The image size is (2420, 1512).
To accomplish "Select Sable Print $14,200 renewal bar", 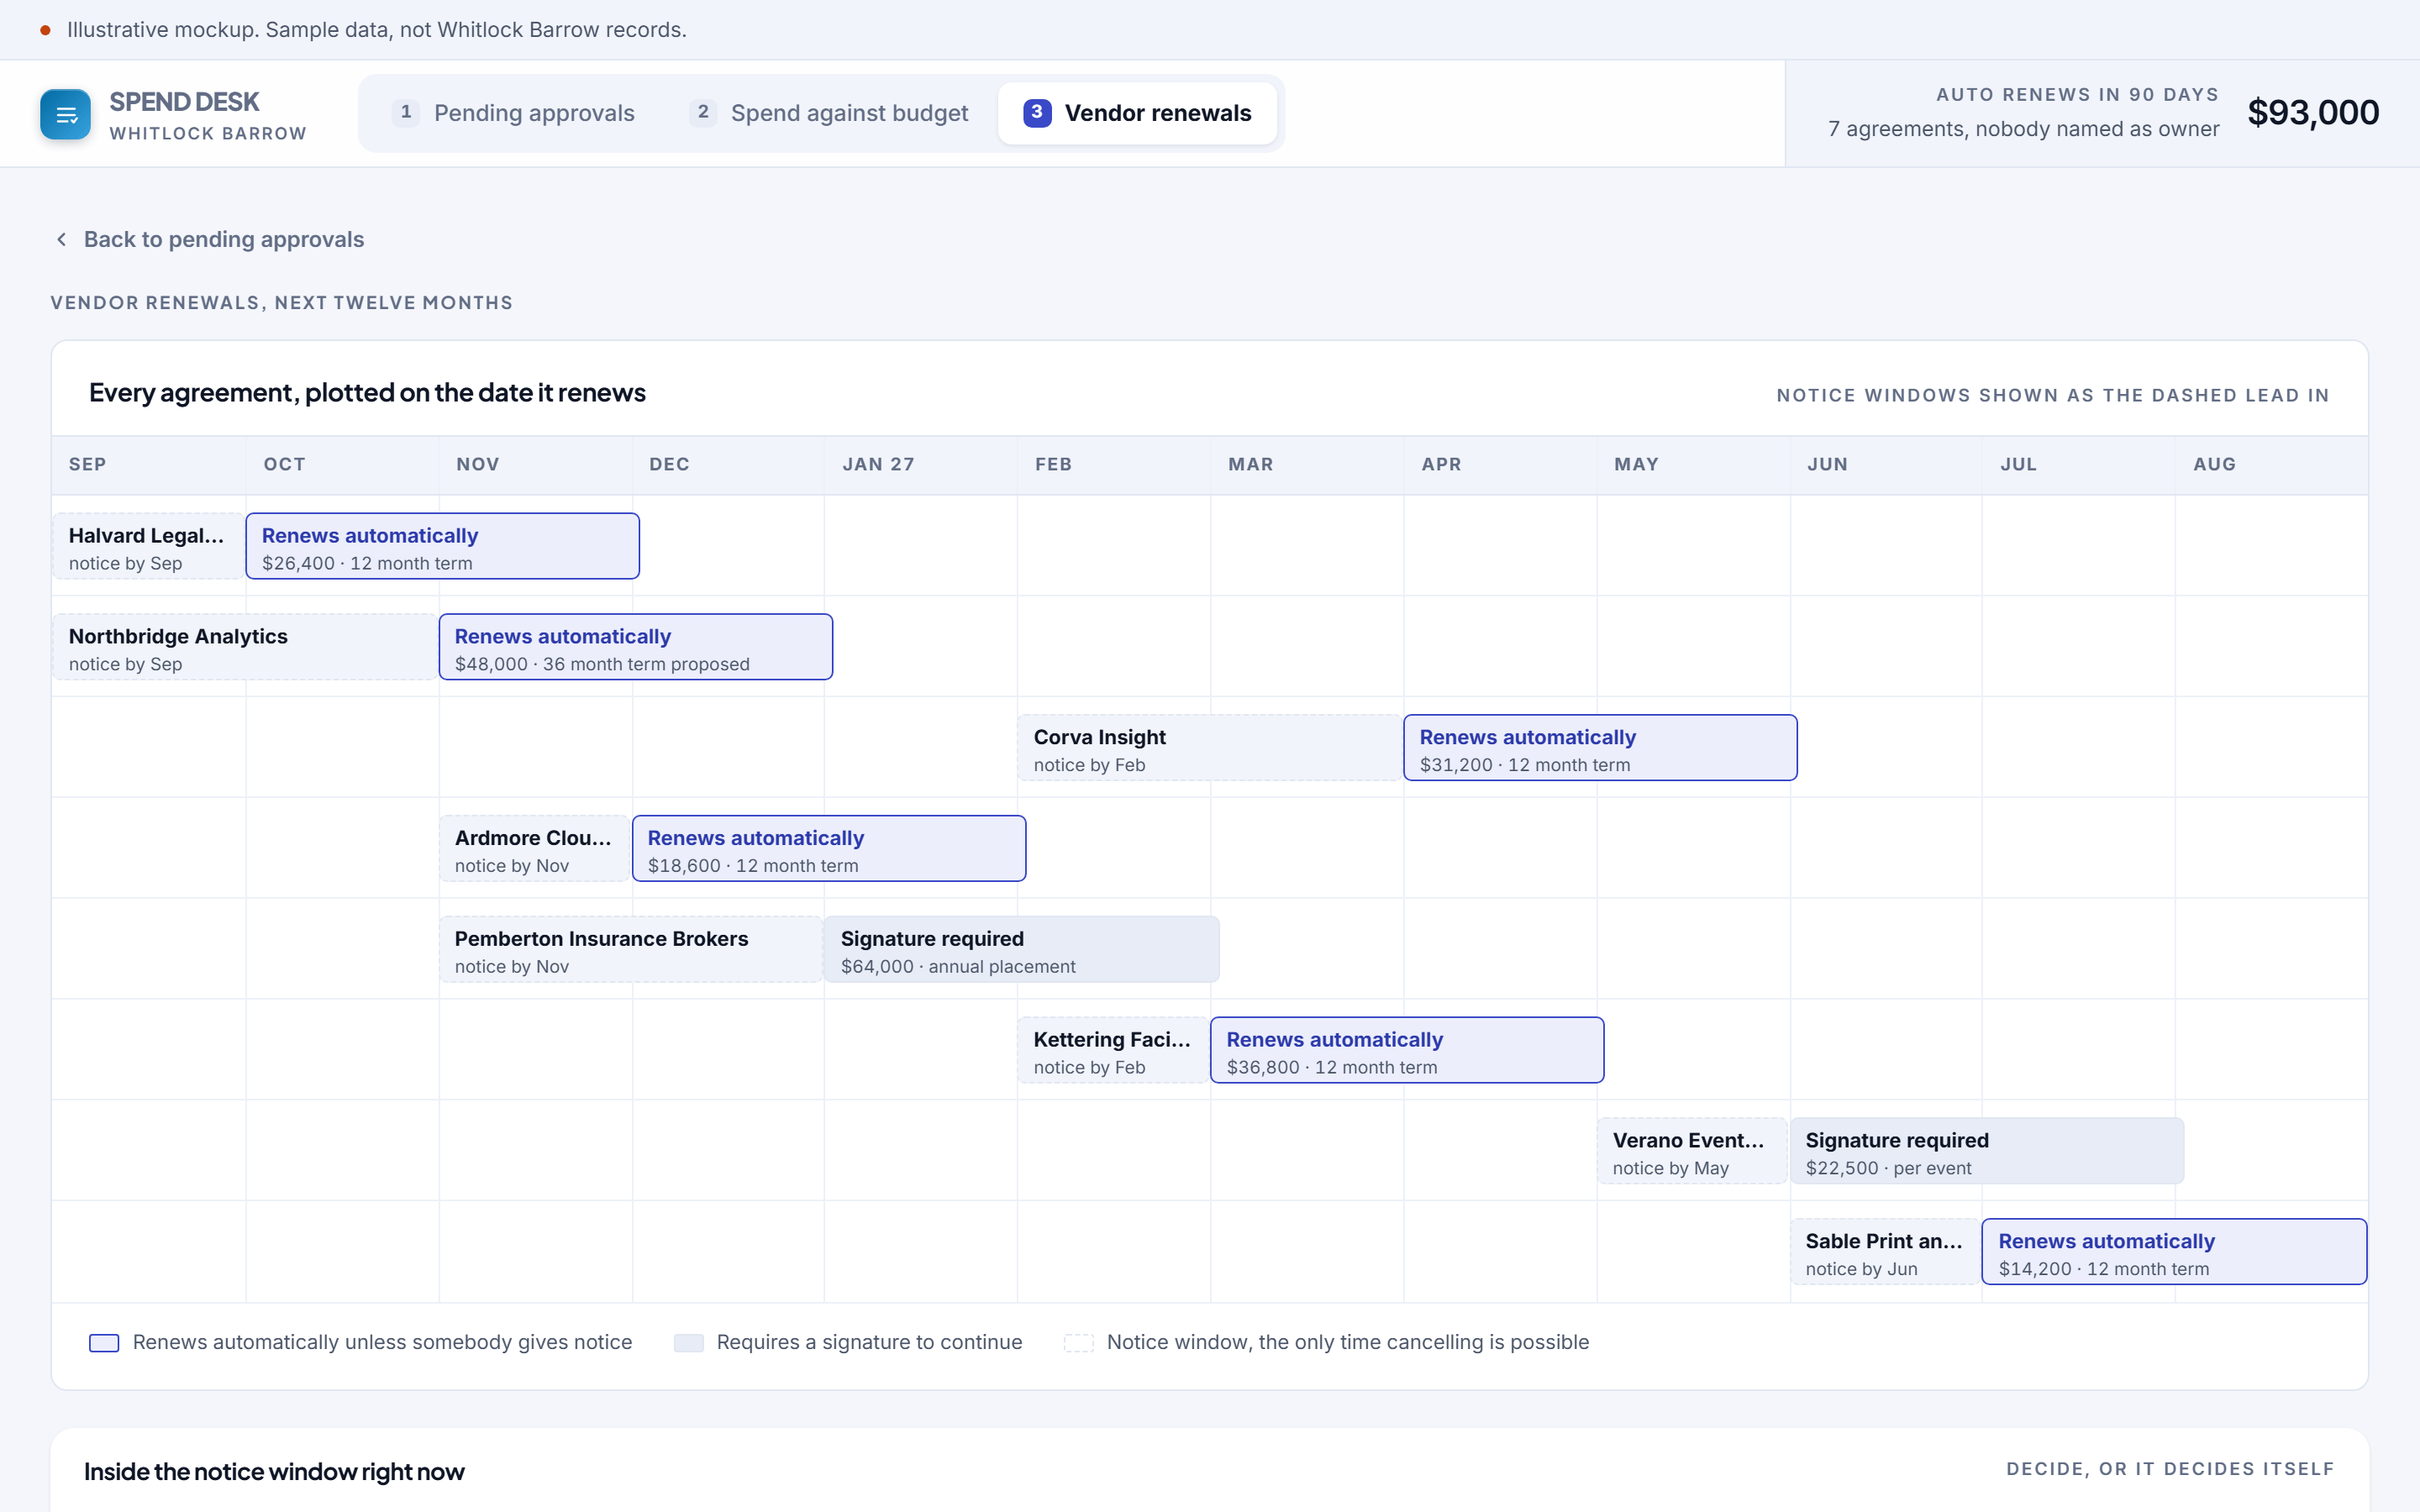I will pyautogui.click(x=2174, y=1252).
